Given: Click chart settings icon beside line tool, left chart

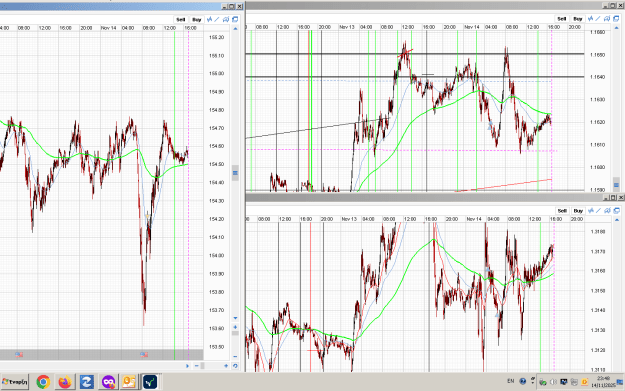Looking at the screenshot, I should pos(226,19).
